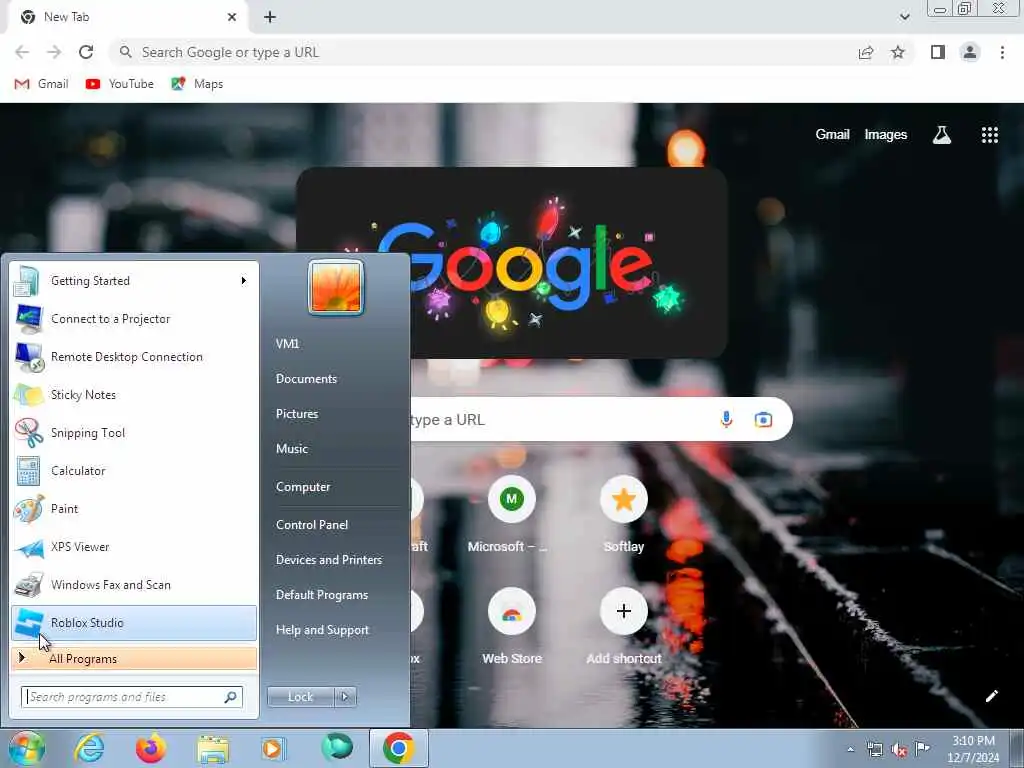
Task: Open Getting Started entry
Action: [x=134, y=281]
